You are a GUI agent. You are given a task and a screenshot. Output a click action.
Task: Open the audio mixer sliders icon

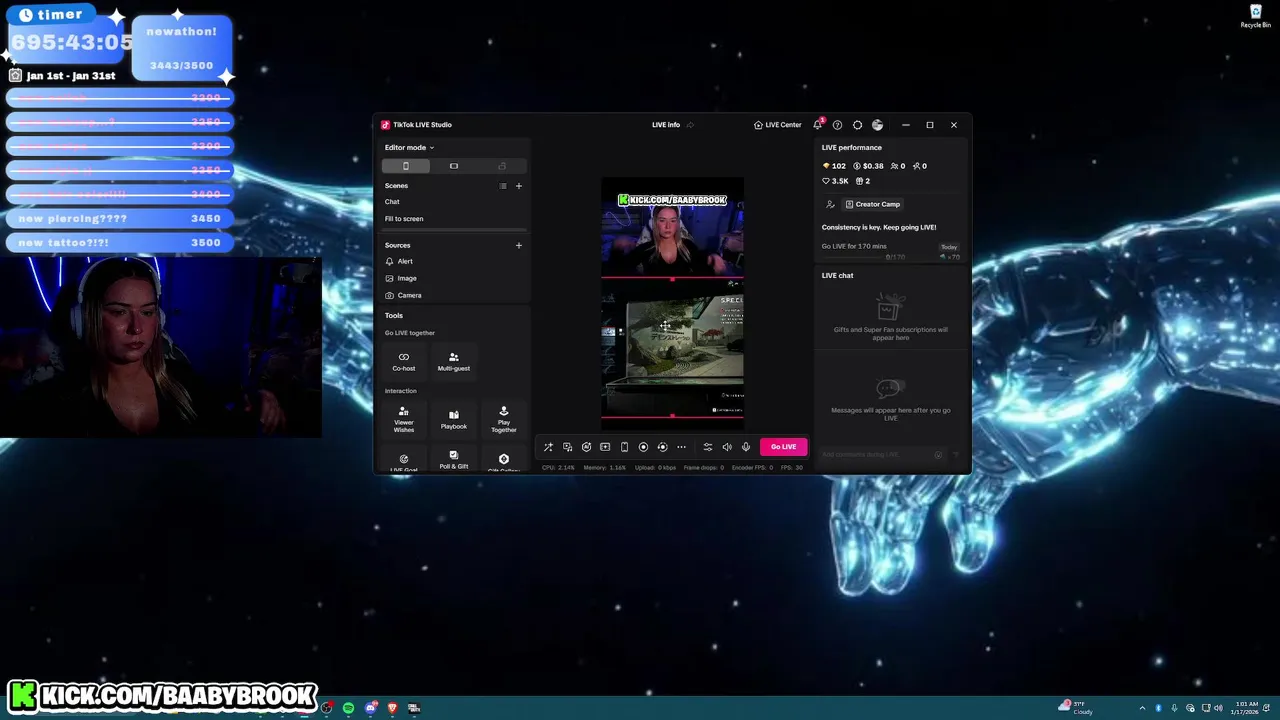708,447
